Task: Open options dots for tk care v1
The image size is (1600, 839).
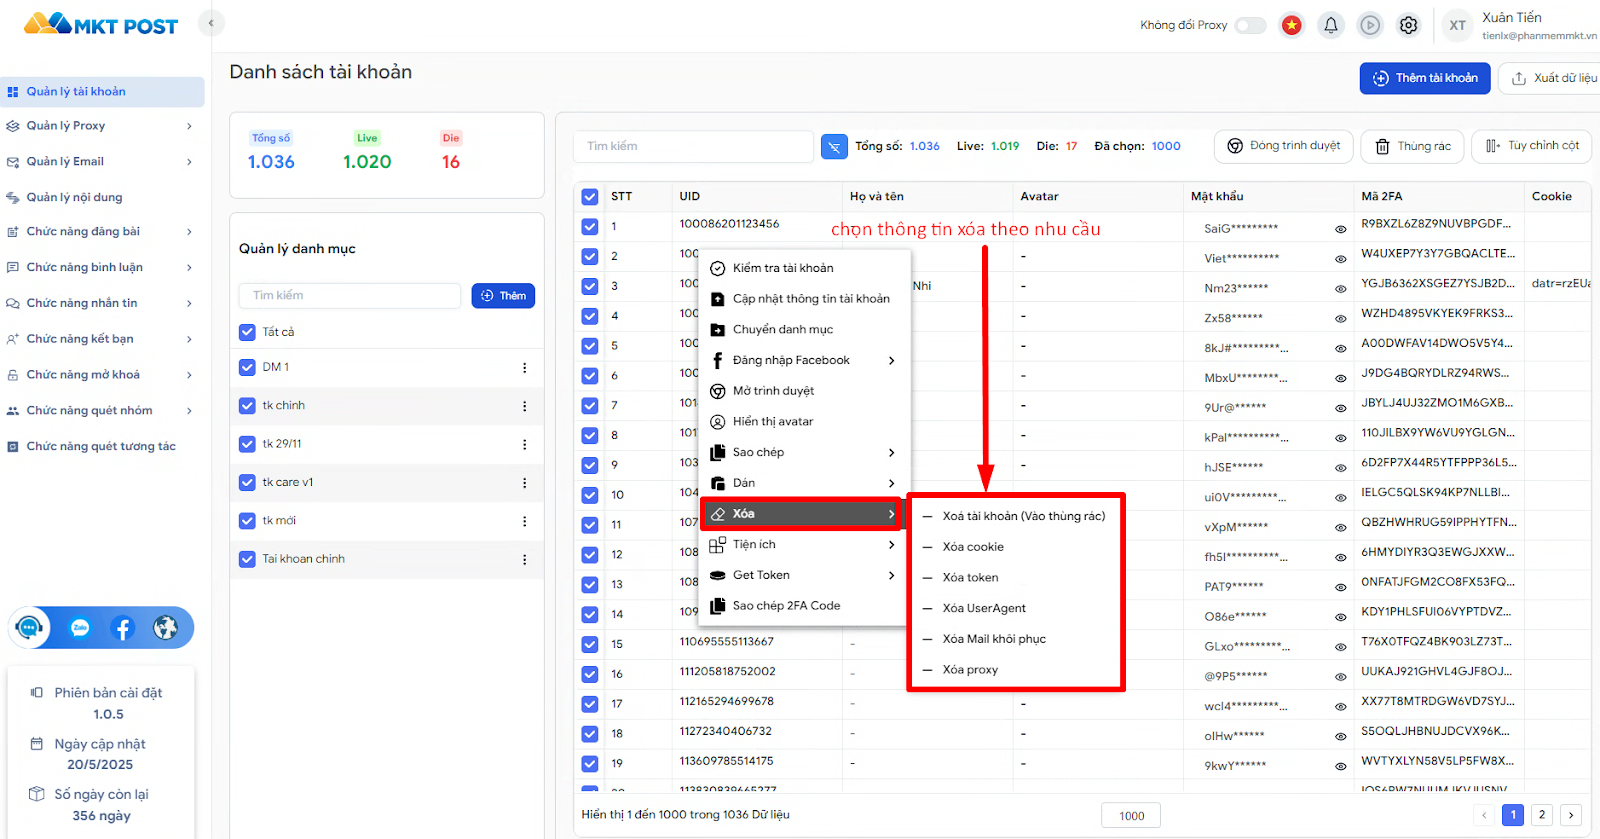Action: click(524, 483)
